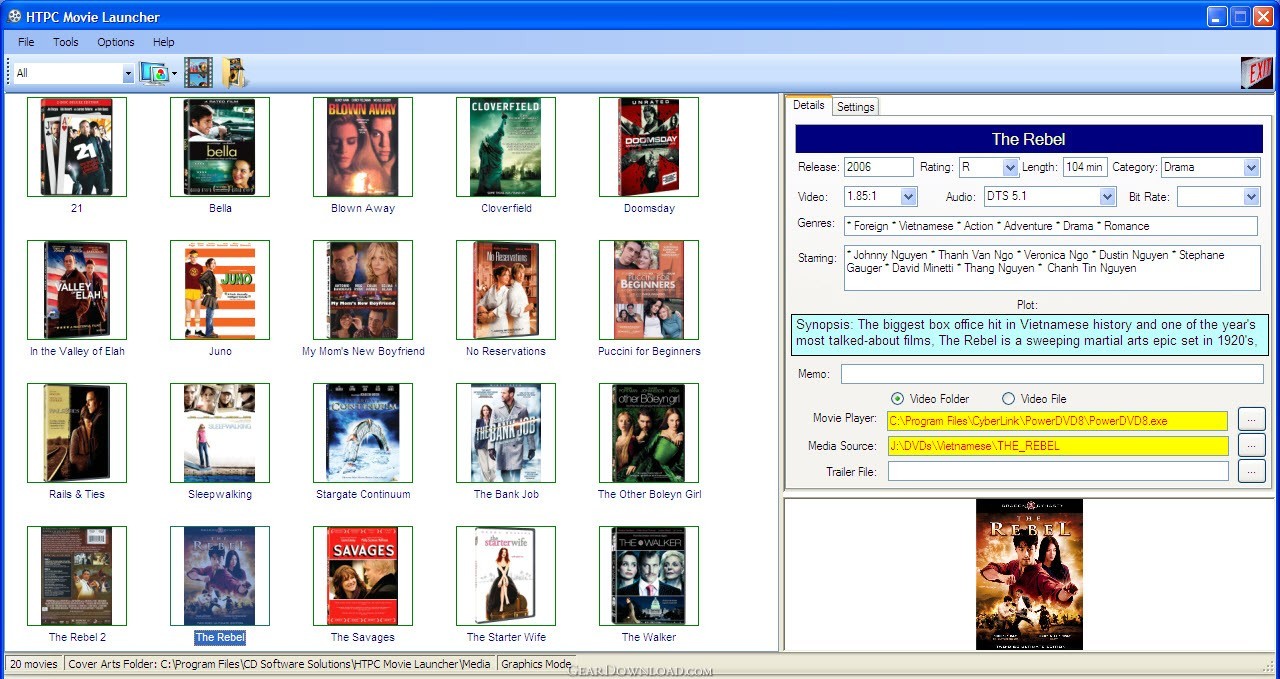Open the film strip toolbar icon
Viewport: 1280px width, 679px height.
[x=198, y=73]
